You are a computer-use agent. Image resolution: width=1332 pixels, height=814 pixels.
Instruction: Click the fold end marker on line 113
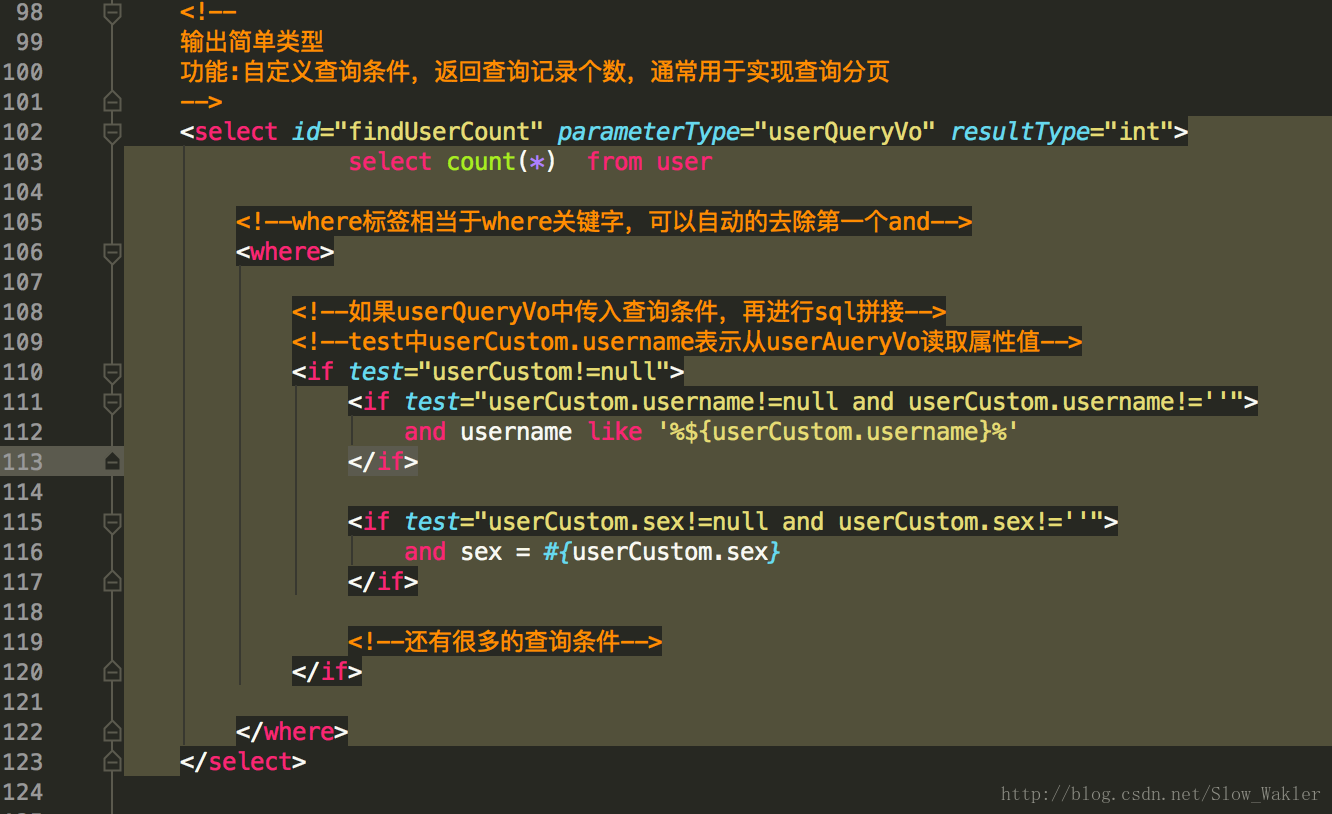[112, 462]
